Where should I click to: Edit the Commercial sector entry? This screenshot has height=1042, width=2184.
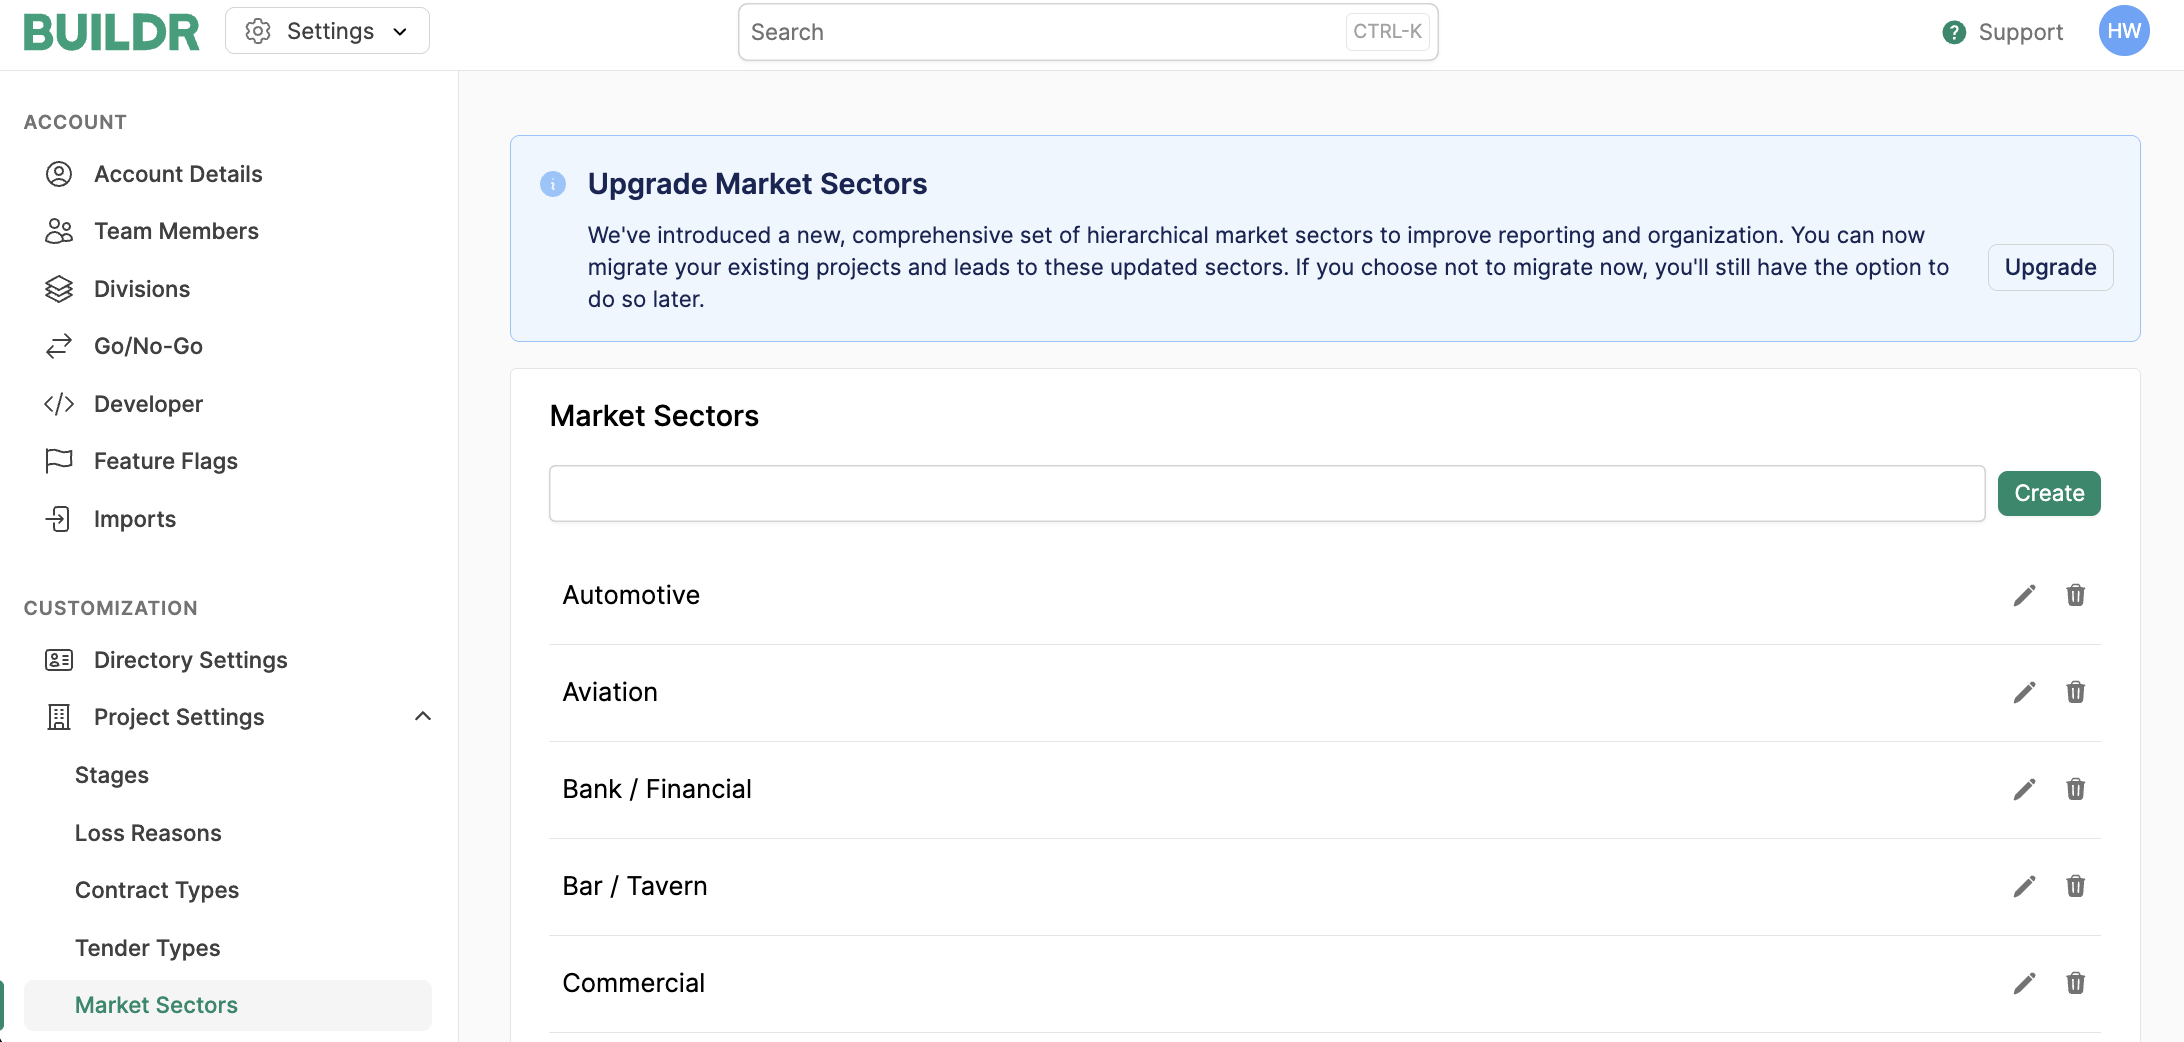coord(2024,984)
